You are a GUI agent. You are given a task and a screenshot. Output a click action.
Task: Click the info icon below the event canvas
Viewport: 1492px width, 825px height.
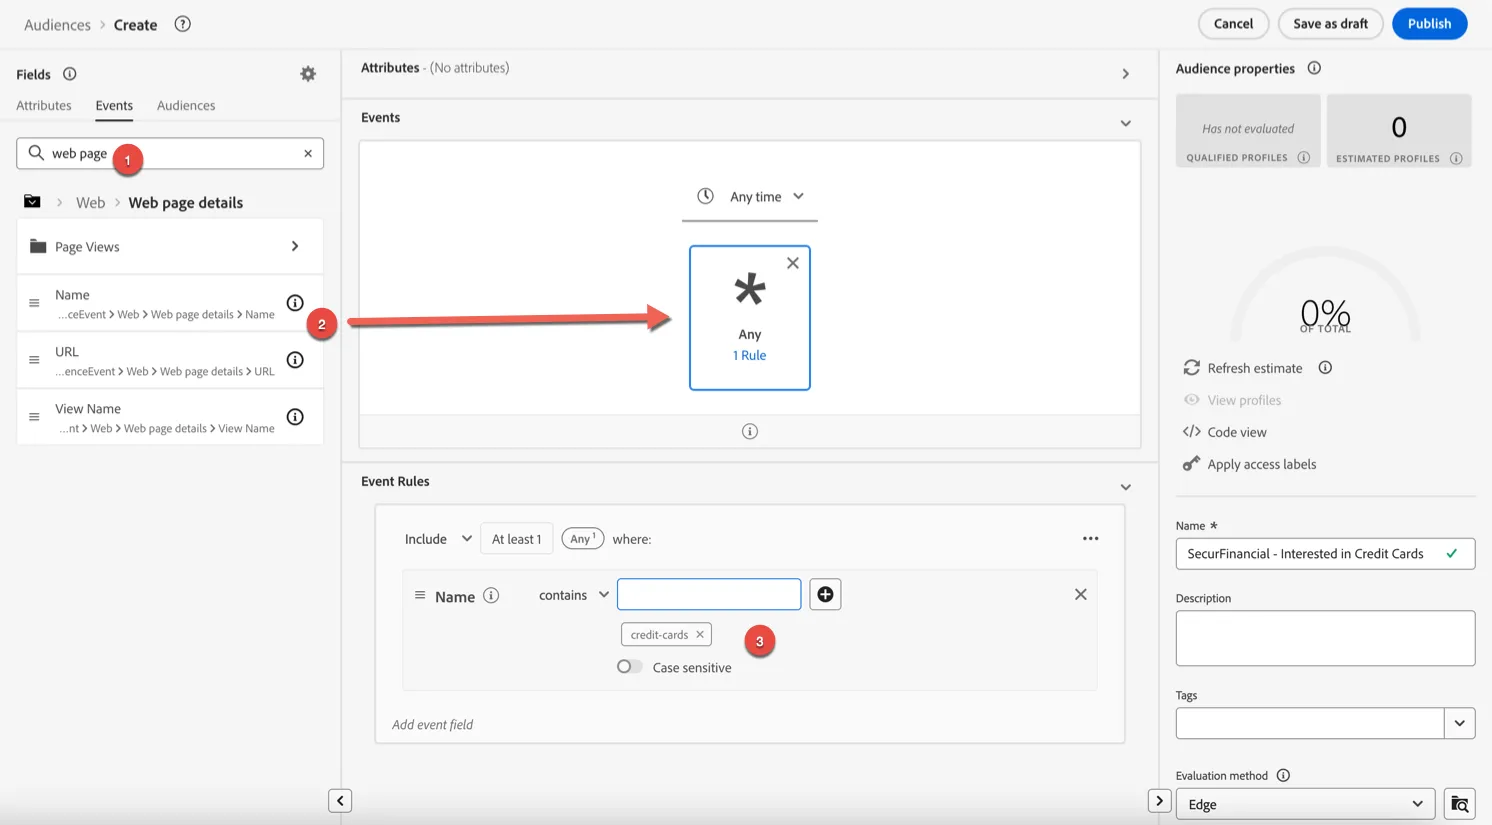pos(750,431)
